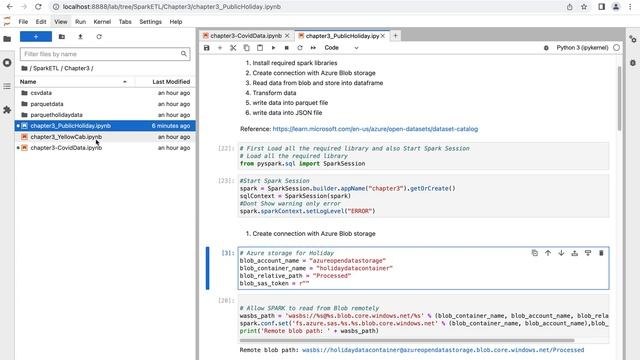Duplicate the active cell icon
This screenshot has width=640, height=360.
535,253
